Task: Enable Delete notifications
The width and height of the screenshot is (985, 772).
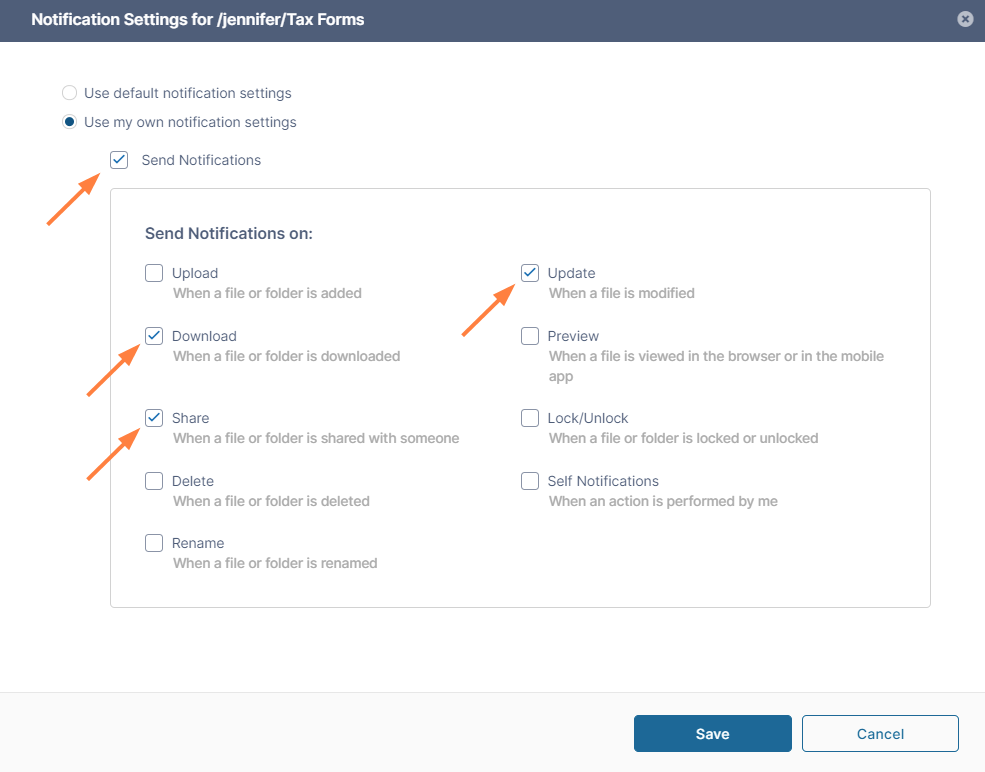Action: [154, 480]
